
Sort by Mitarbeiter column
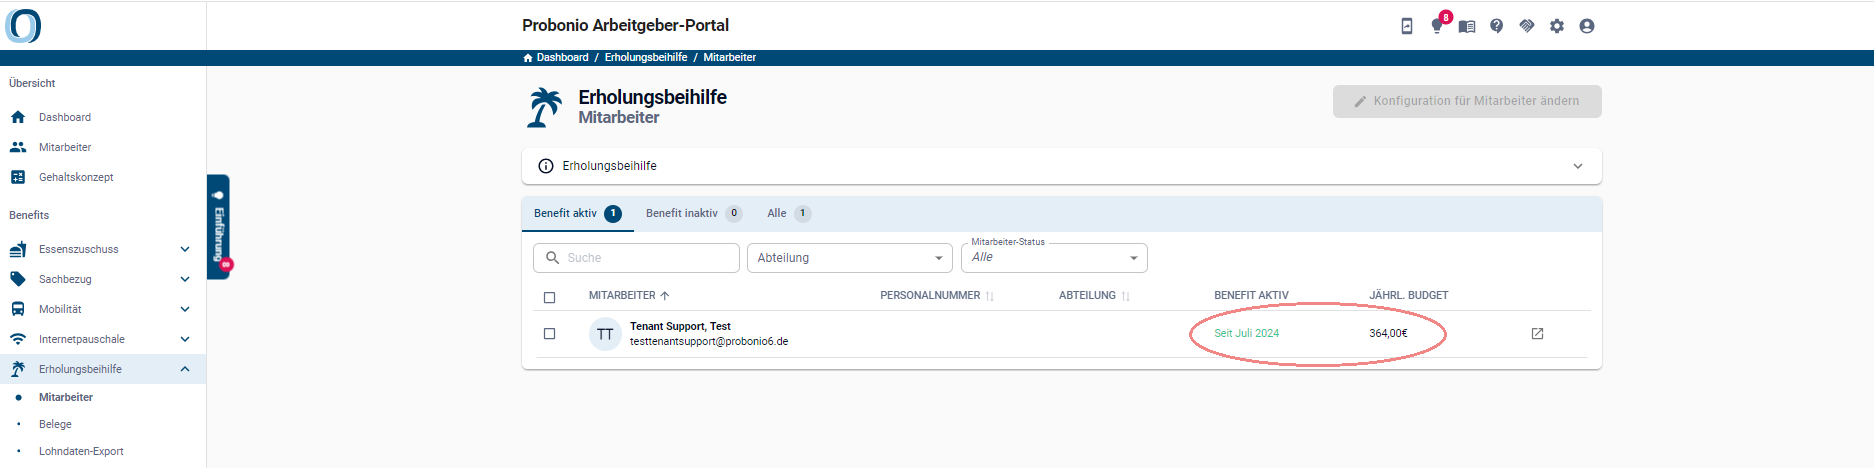click(629, 296)
